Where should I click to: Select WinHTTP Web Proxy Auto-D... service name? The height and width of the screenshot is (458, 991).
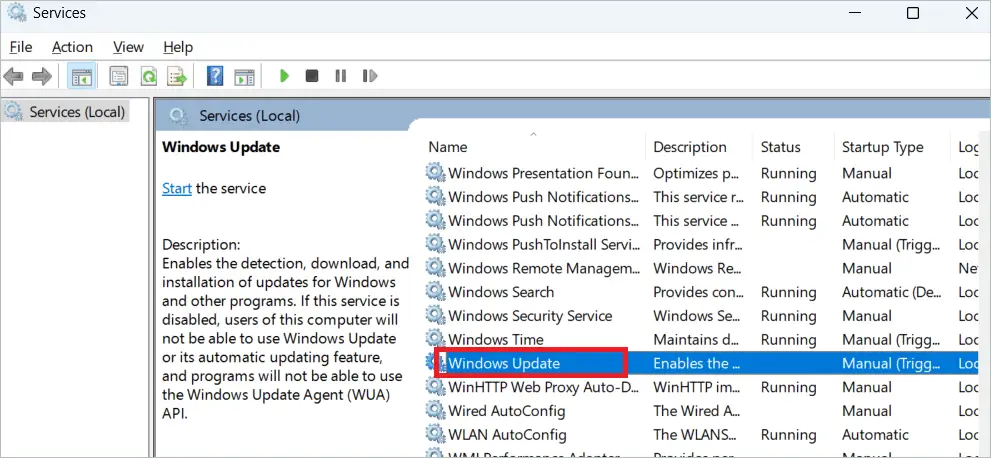point(544,387)
